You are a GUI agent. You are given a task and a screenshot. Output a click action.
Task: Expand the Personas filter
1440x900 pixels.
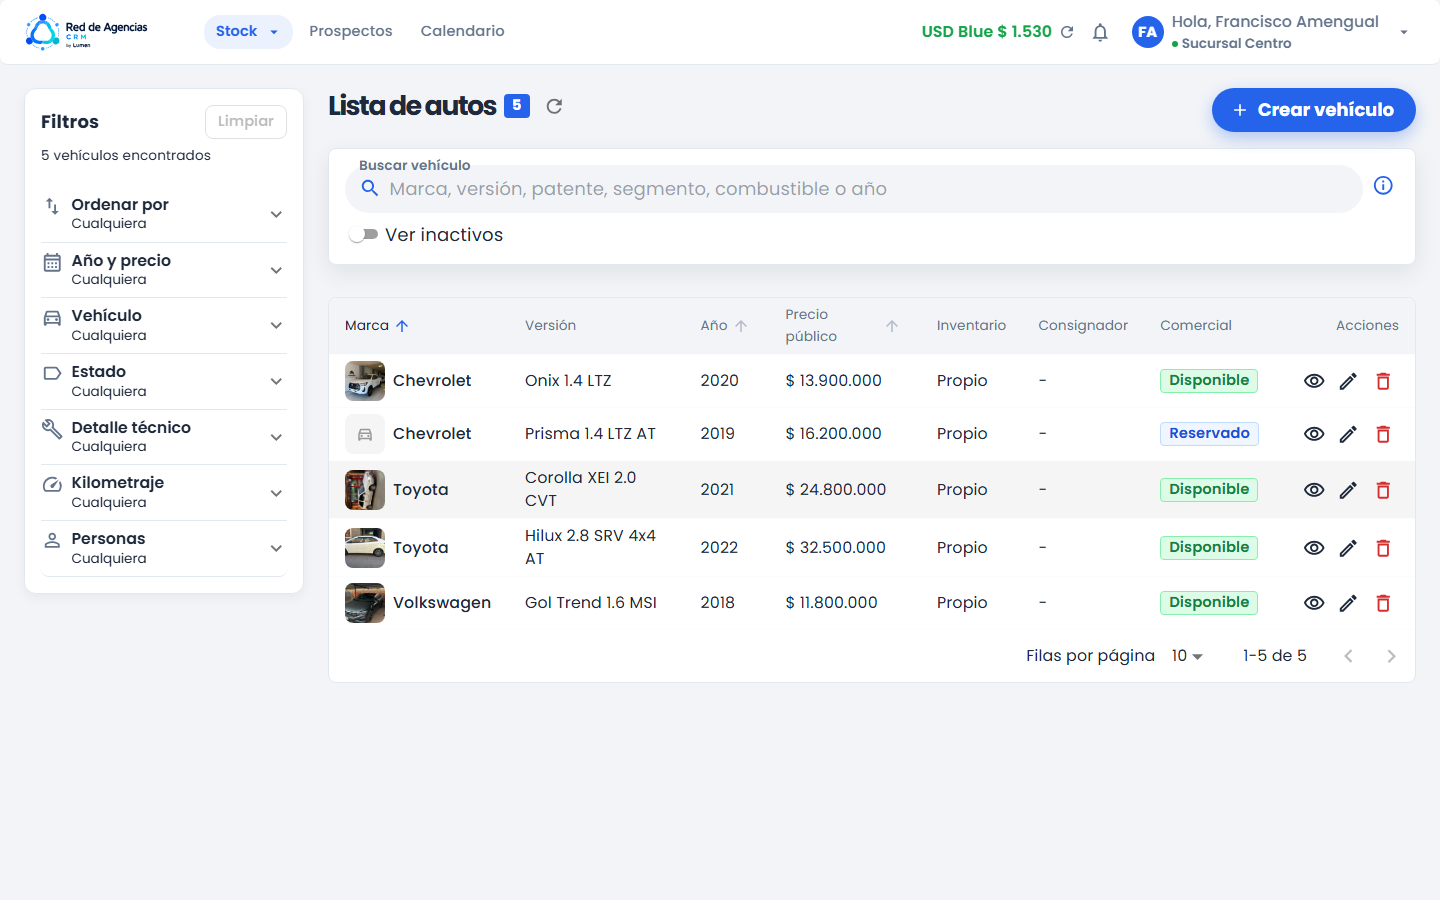pyautogui.click(x=164, y=548)
